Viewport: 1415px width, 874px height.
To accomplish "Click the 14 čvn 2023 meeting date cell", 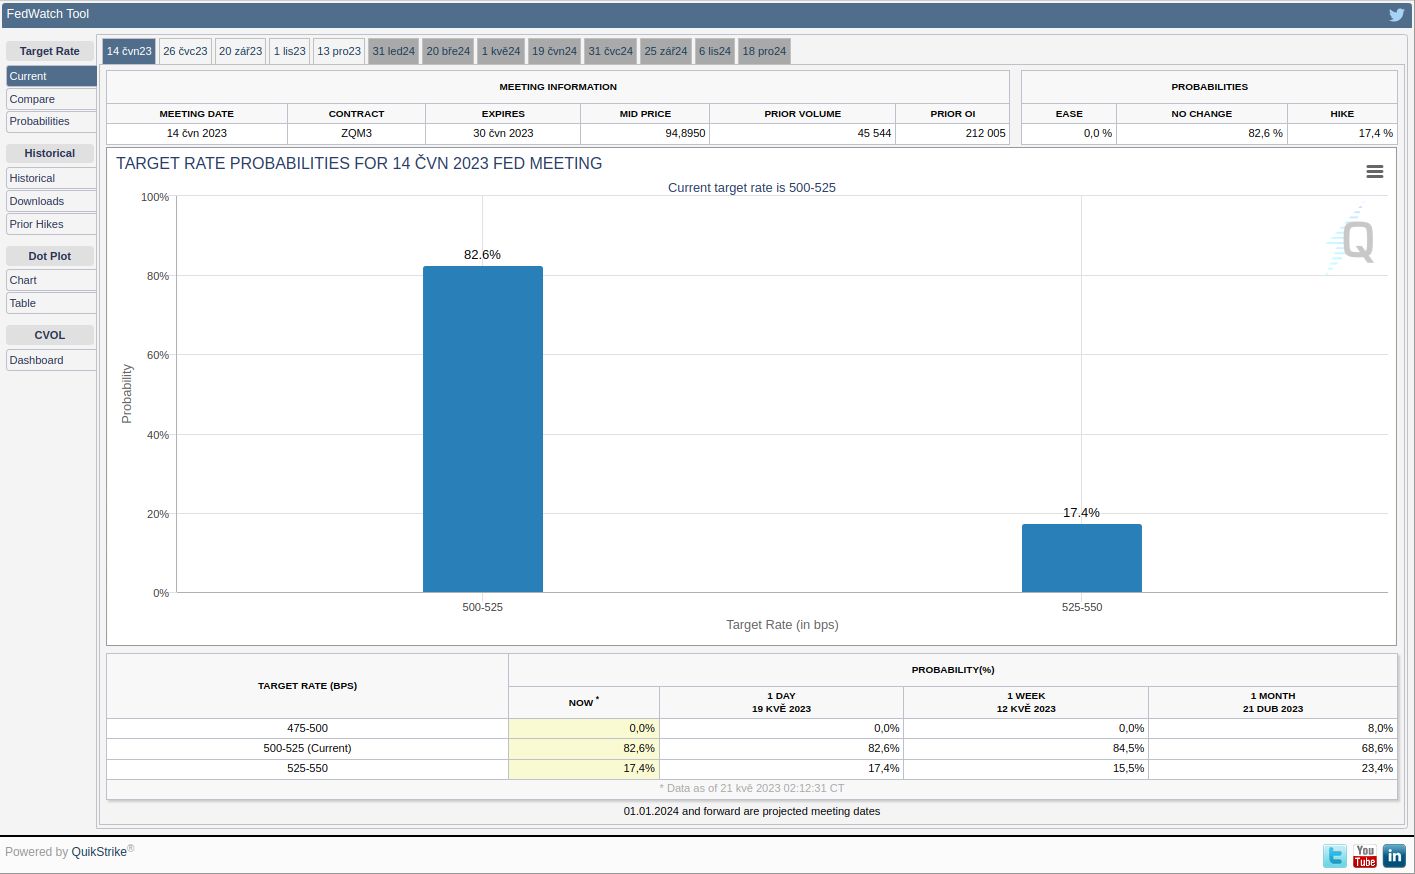I will pyautogui.click(x=197, y=133).
